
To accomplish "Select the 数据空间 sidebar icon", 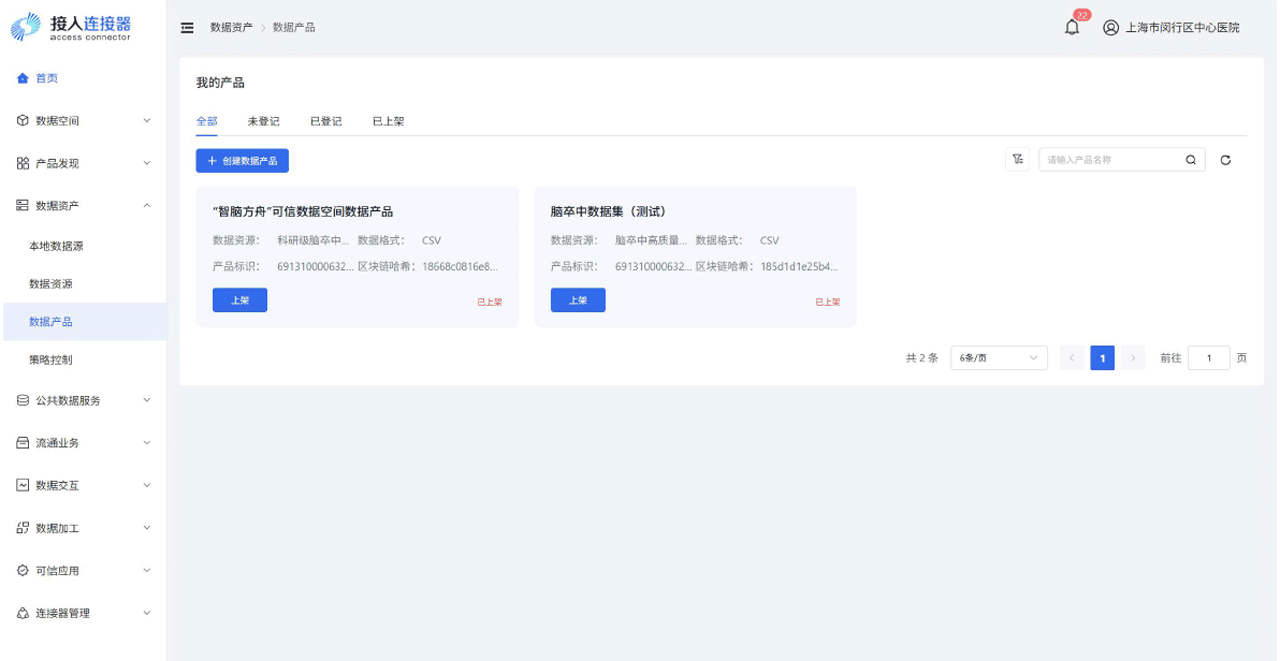I will pyautogui.click(x=24, y=120).
